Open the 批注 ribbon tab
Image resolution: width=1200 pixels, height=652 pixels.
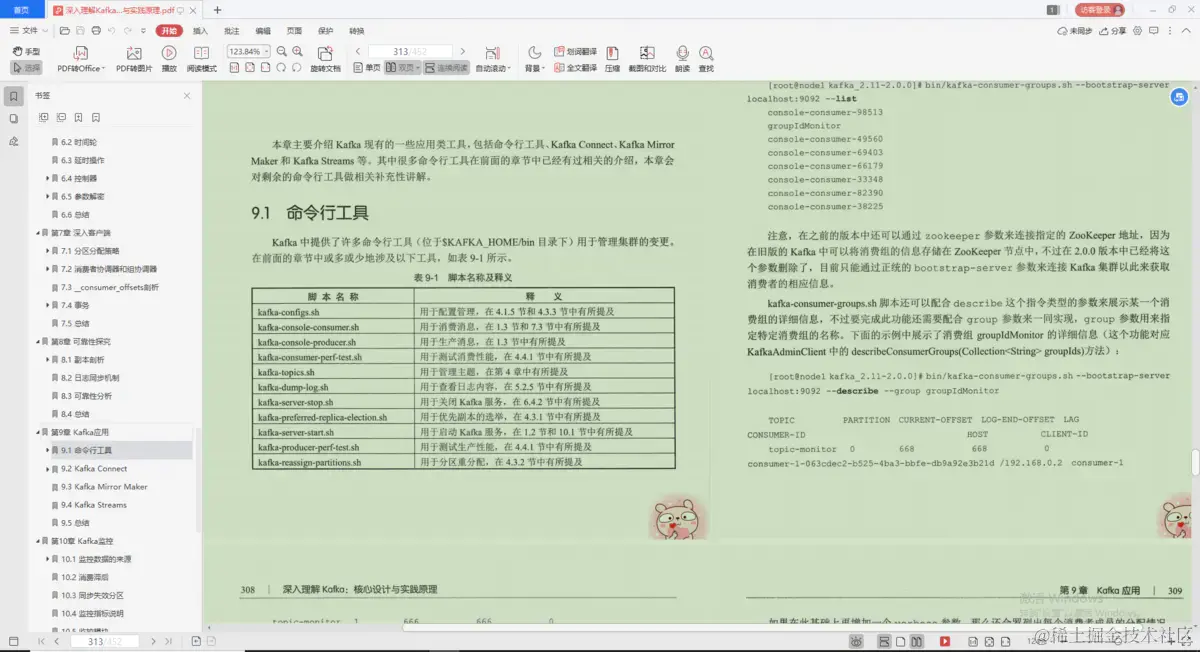click(232, 31)
